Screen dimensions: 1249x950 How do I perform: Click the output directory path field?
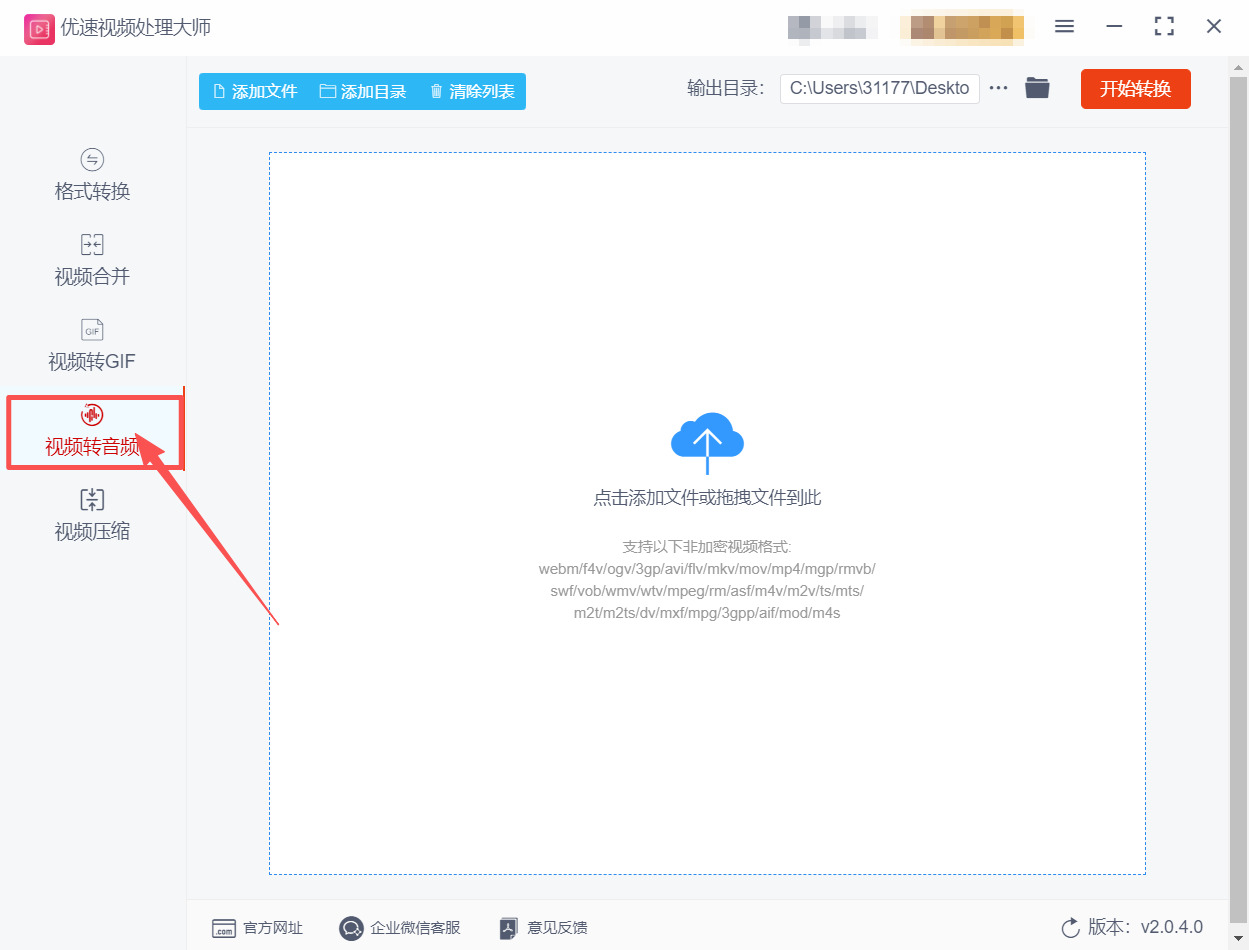(x=880, y=88)
